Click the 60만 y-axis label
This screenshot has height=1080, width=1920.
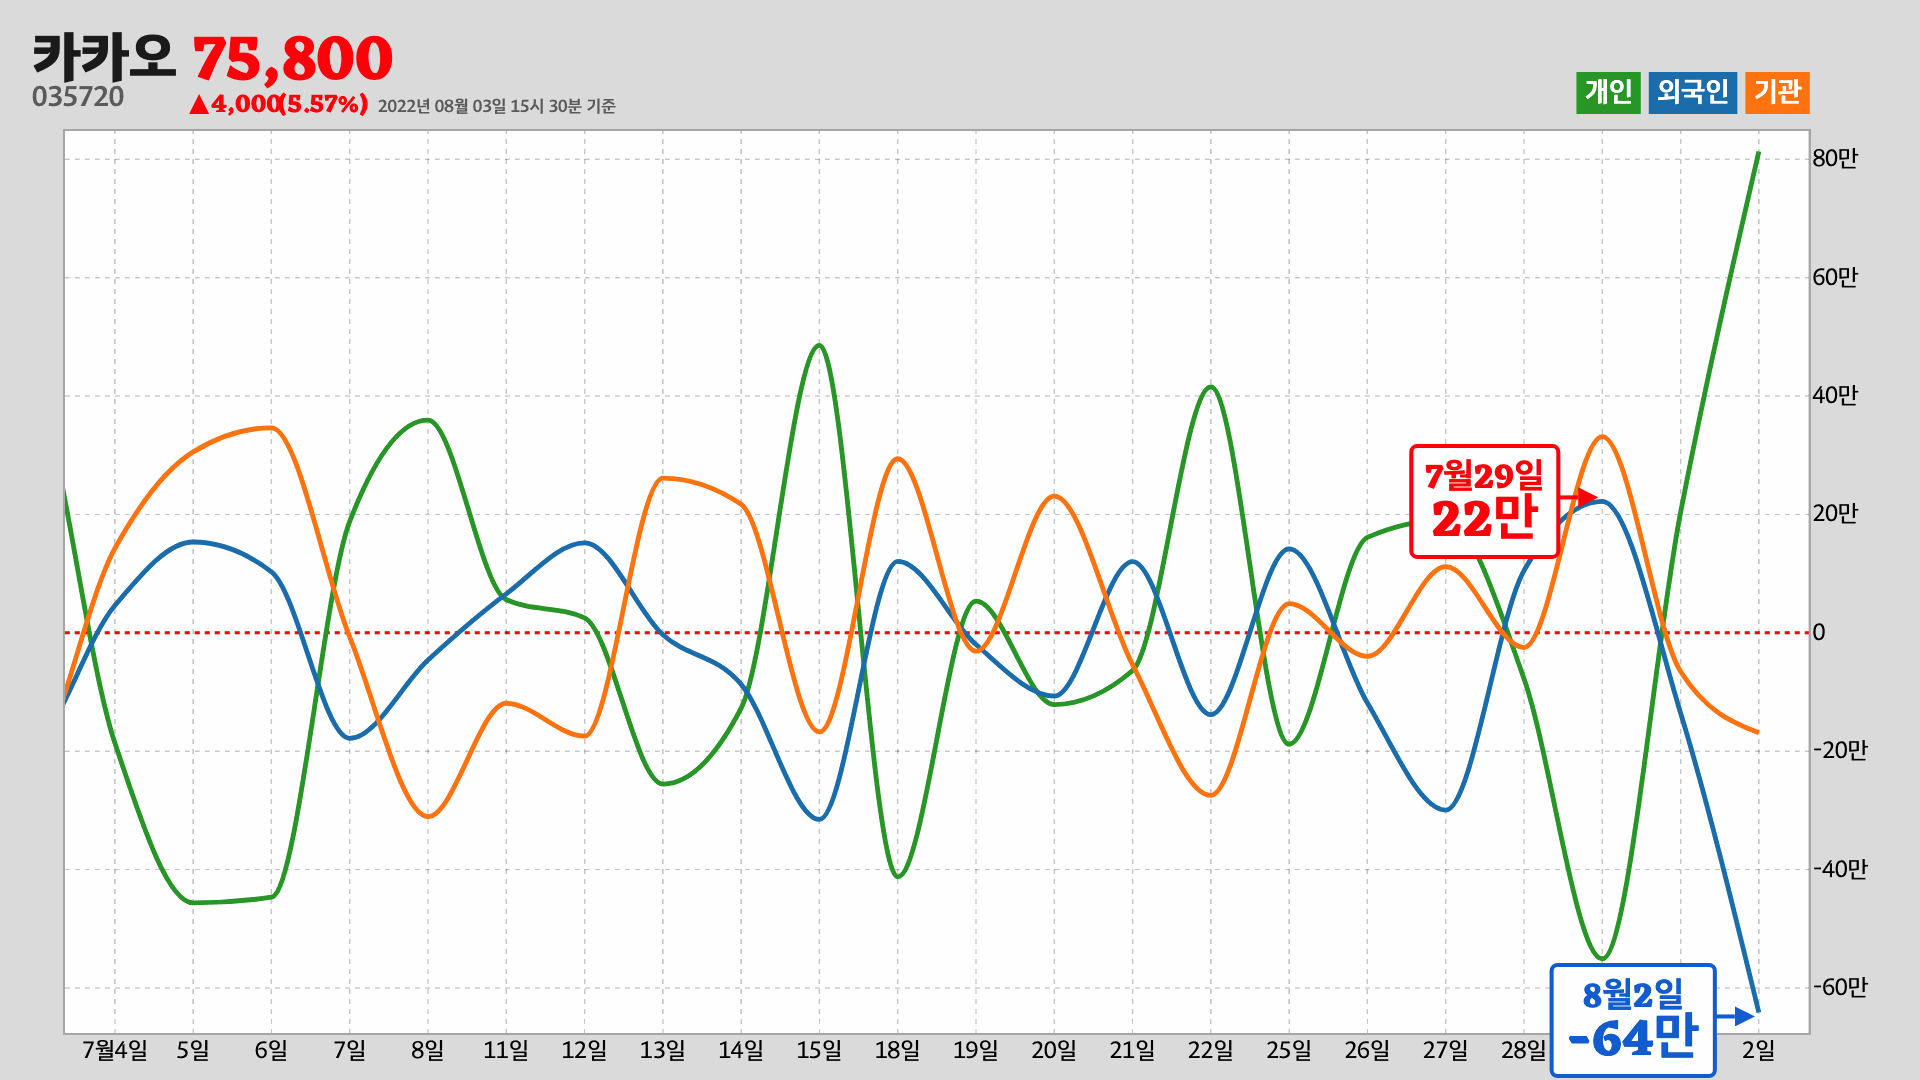coord(1835,278)
